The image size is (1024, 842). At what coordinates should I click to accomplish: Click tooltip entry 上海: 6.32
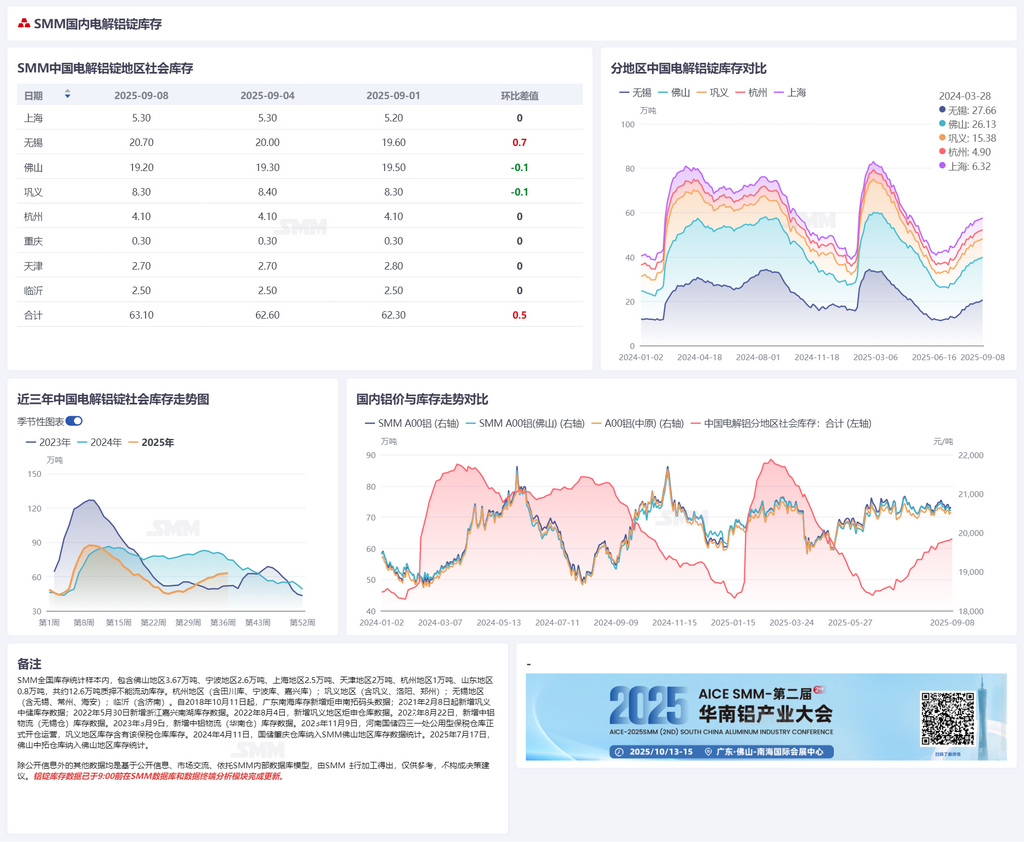[965, 167]
